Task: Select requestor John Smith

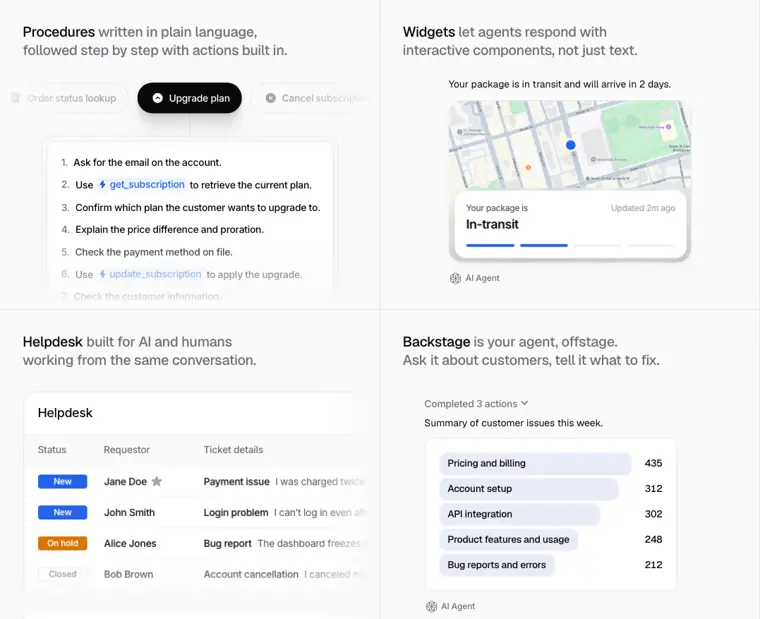Action: click(129, 512)
